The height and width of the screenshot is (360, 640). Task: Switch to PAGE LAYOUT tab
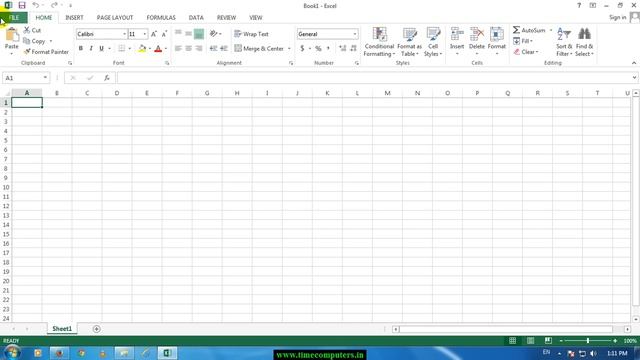(115, 18)
